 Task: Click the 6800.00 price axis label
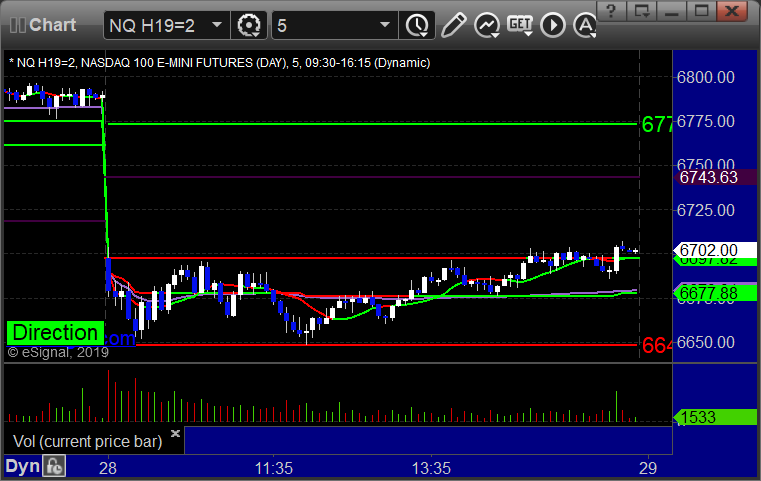(706, 77)
